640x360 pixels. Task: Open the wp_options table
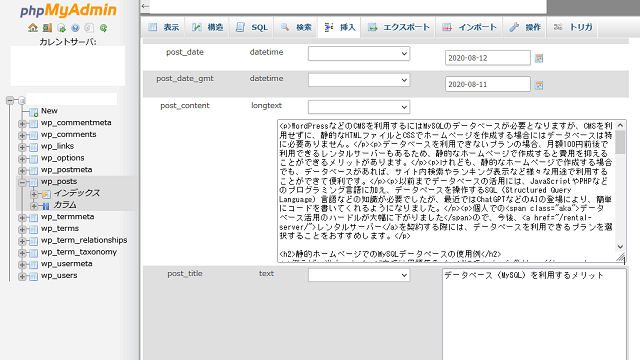(62, 158)
